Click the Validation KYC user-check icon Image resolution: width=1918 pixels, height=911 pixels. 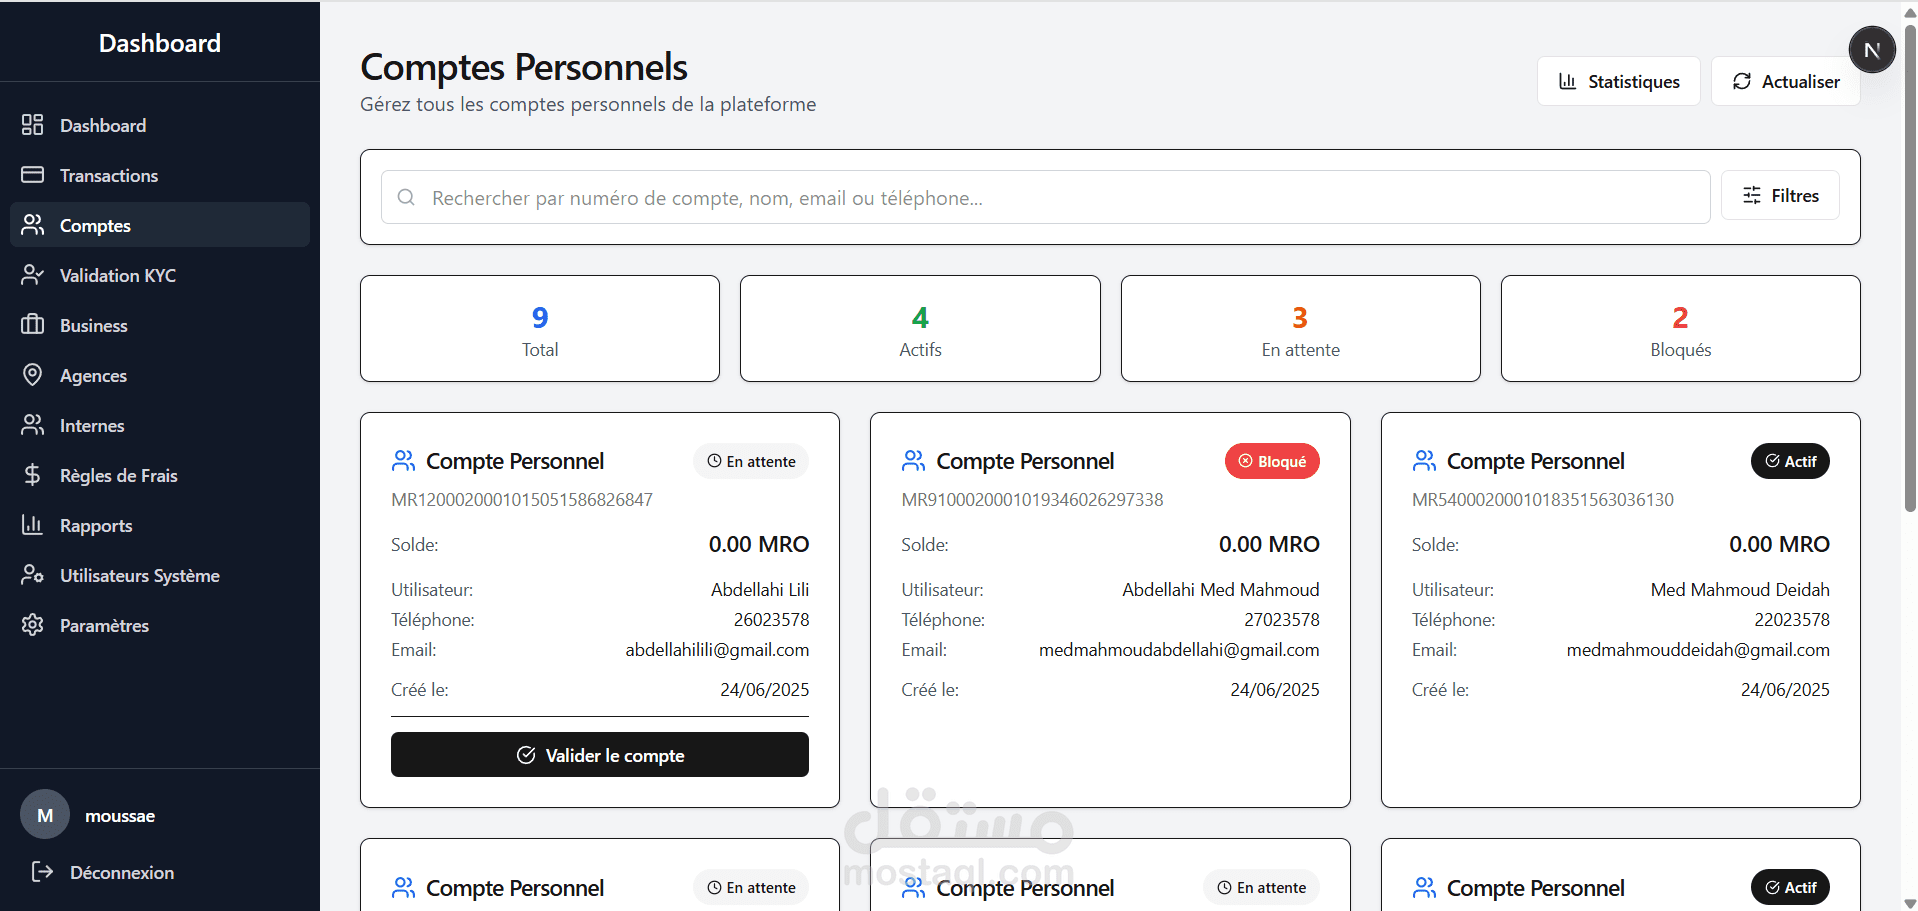(x=32, y=275)
